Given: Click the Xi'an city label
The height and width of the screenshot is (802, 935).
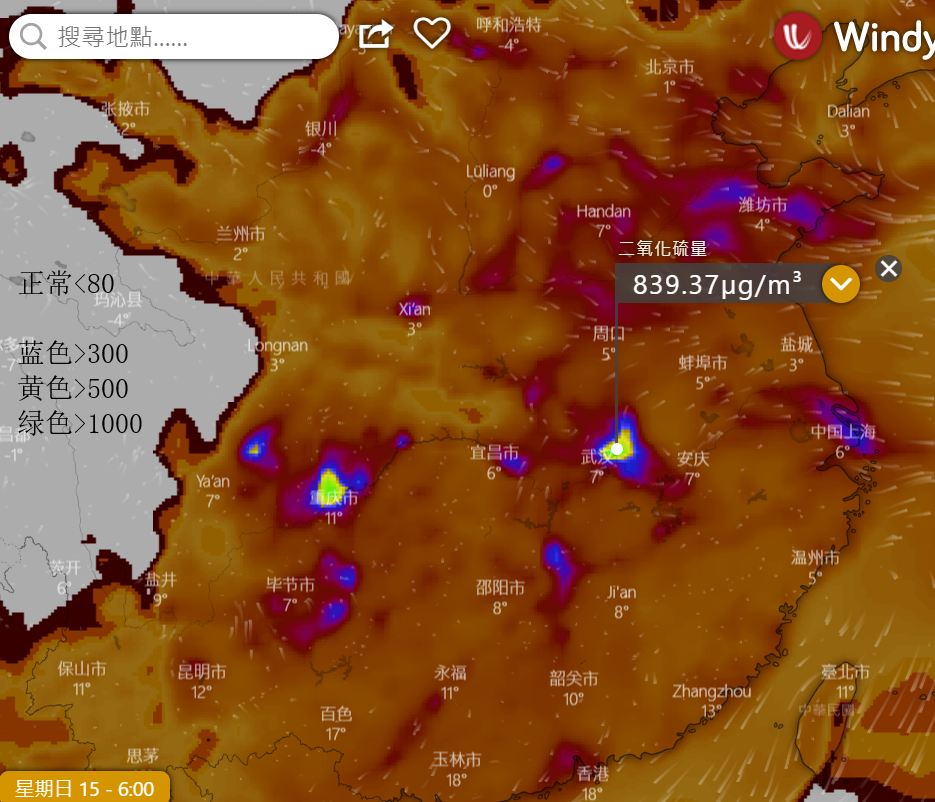Looking at the screenshot, I should click(414, 309).
